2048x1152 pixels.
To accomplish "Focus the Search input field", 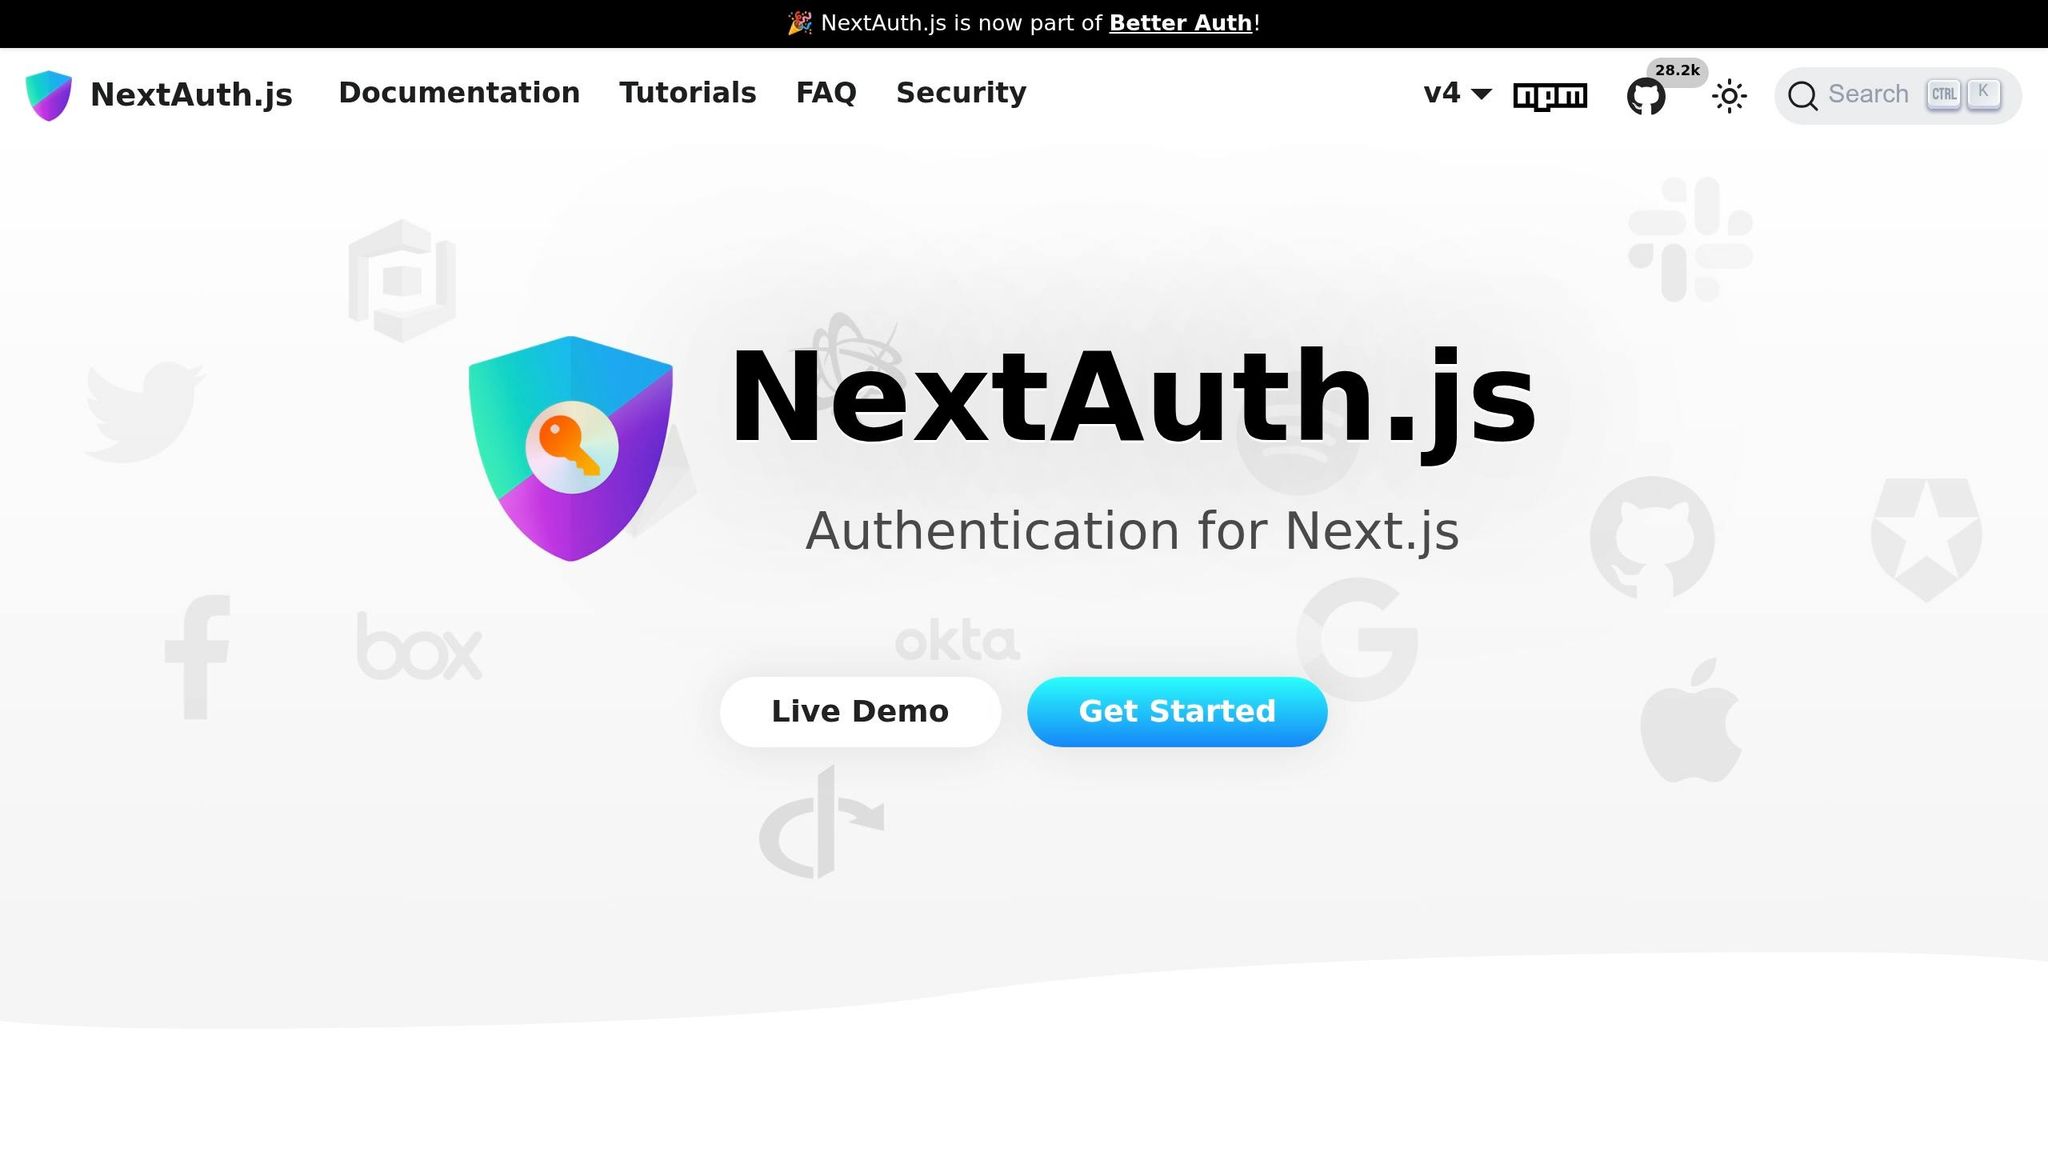I will tap(1897, 96).
